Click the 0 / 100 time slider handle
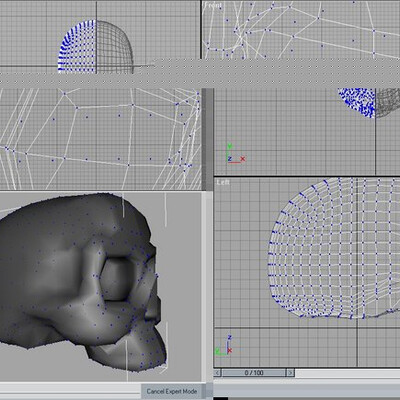The width and height of the screenshot is (400, 400). pos(254,372)
